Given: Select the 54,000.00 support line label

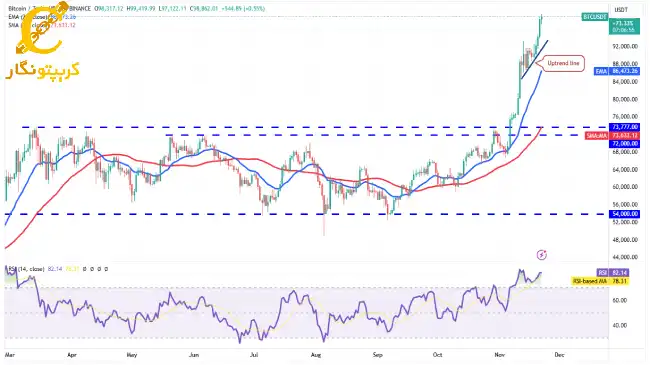Looking at the screenshot, I should coord(624,214).
